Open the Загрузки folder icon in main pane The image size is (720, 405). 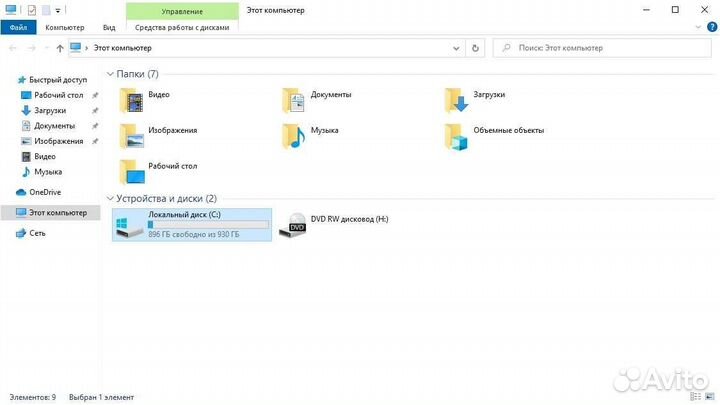456,100
